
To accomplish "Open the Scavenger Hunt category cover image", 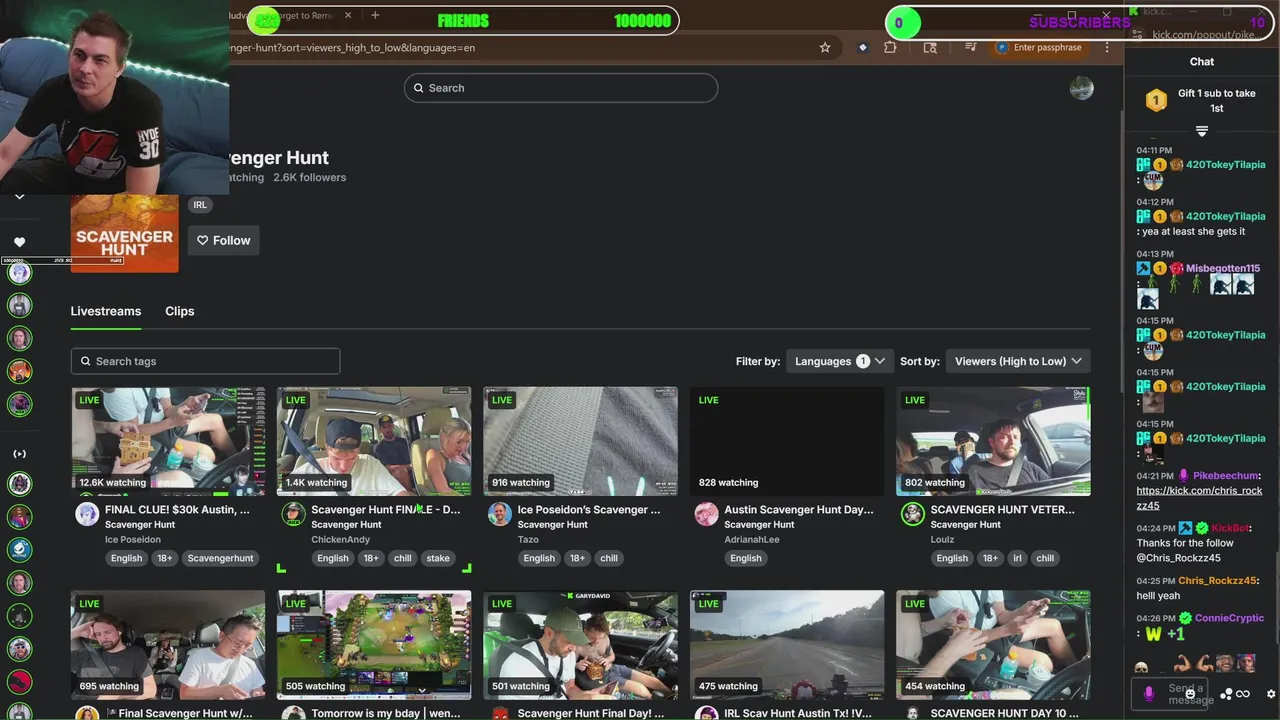I will [124, 232].
